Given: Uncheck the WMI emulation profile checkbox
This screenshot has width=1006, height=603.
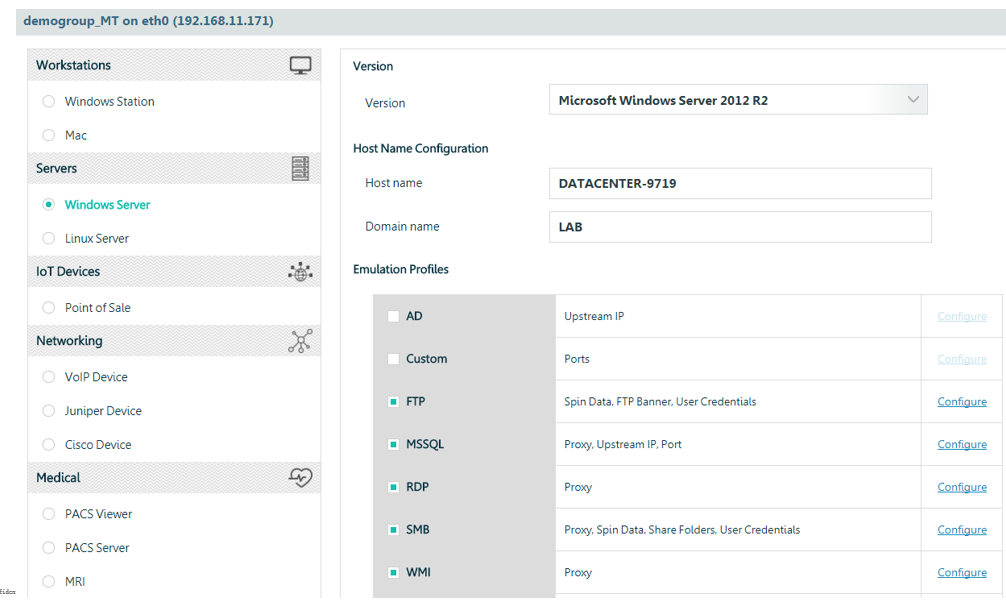Looking at the screenshot, I should pos(393,572).
